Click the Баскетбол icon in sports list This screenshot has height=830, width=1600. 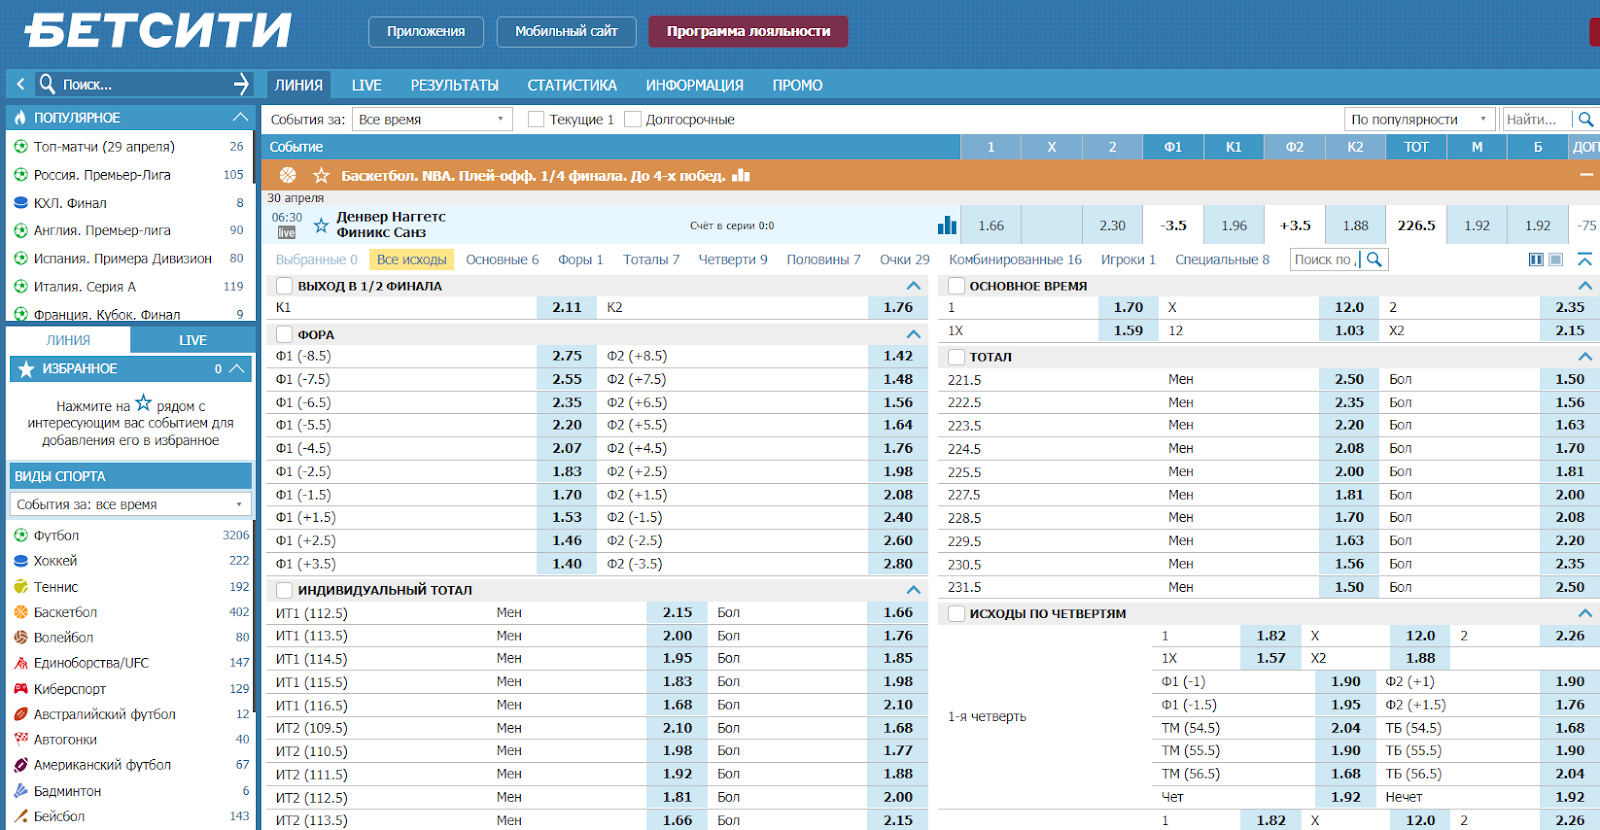coord(21,612)
